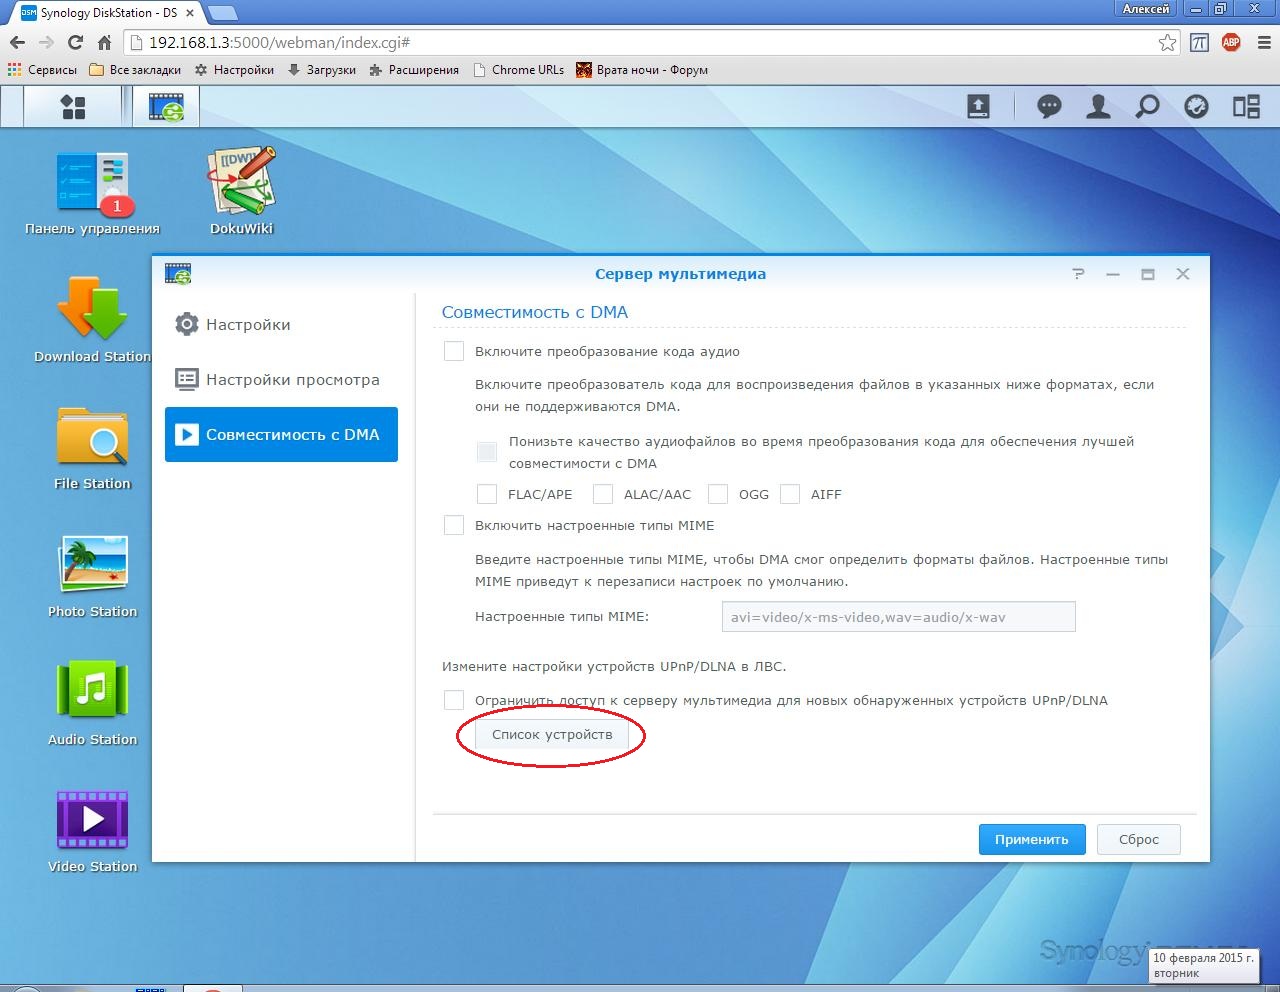Check restrict access for new UPnP/DLNA devices
1280x992 pixels.
[454, 700]
